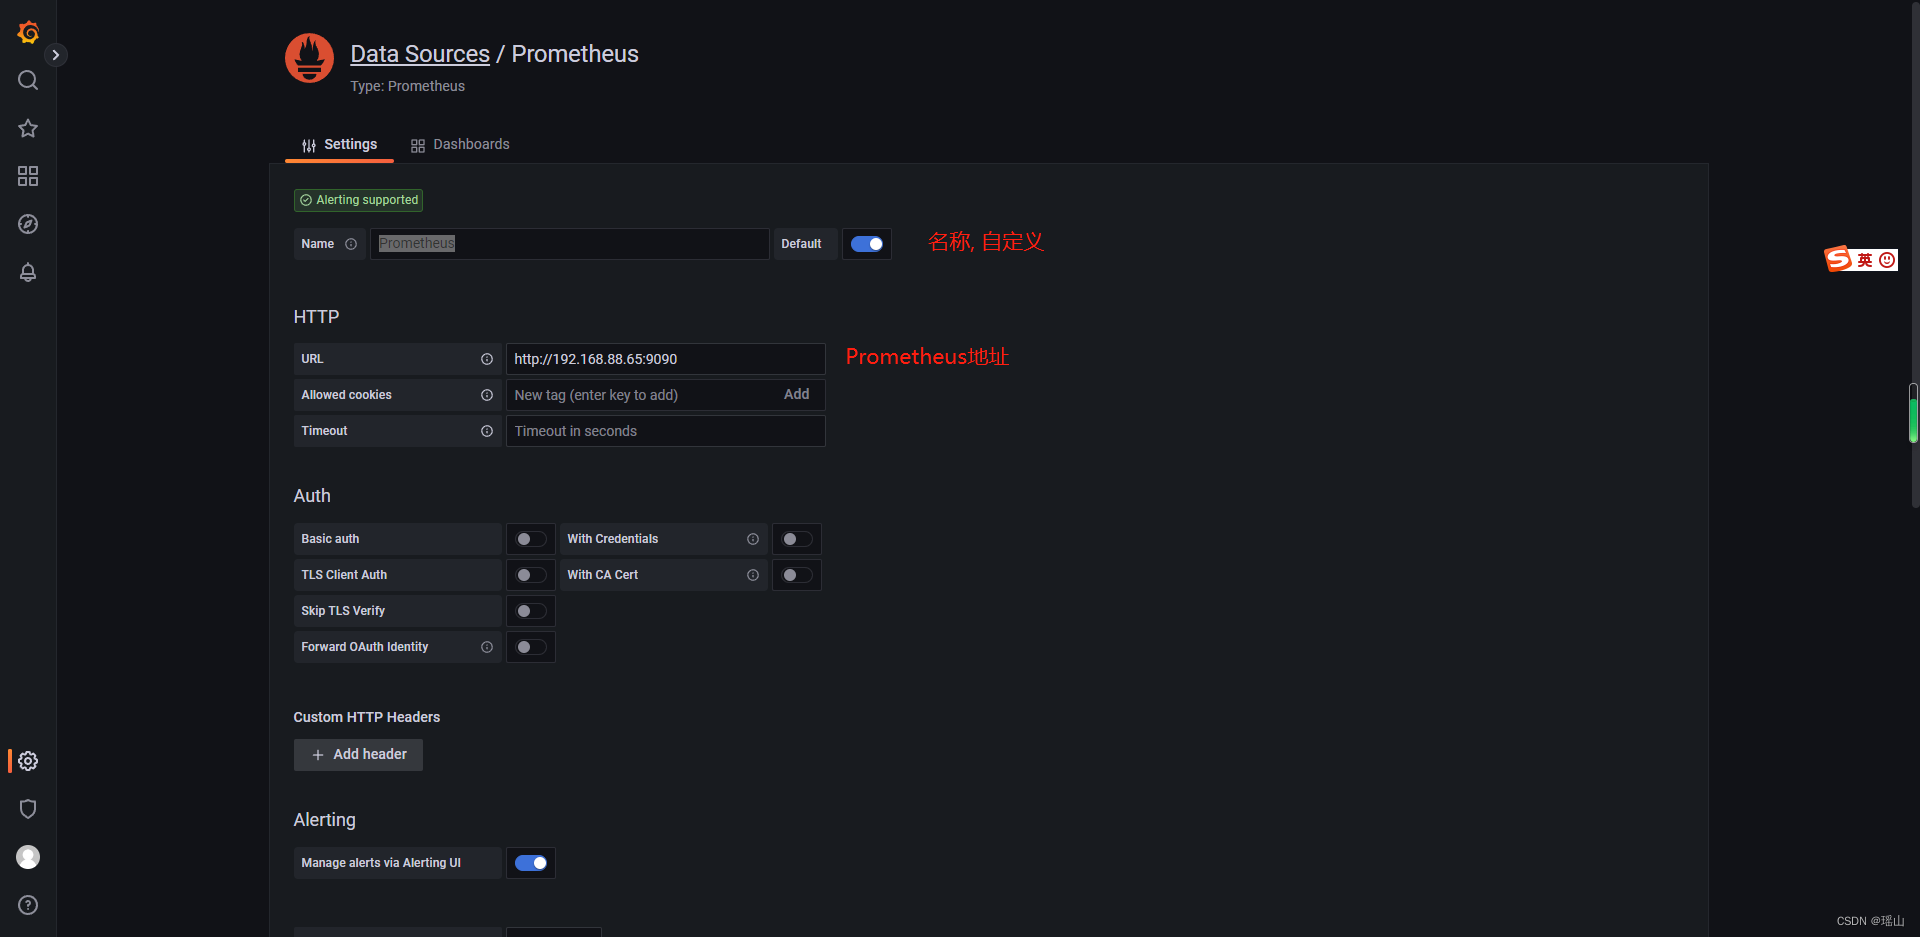Toggle the Default data source switch
This screenshot has width=1920, height=937.
(x=867, y=244)
